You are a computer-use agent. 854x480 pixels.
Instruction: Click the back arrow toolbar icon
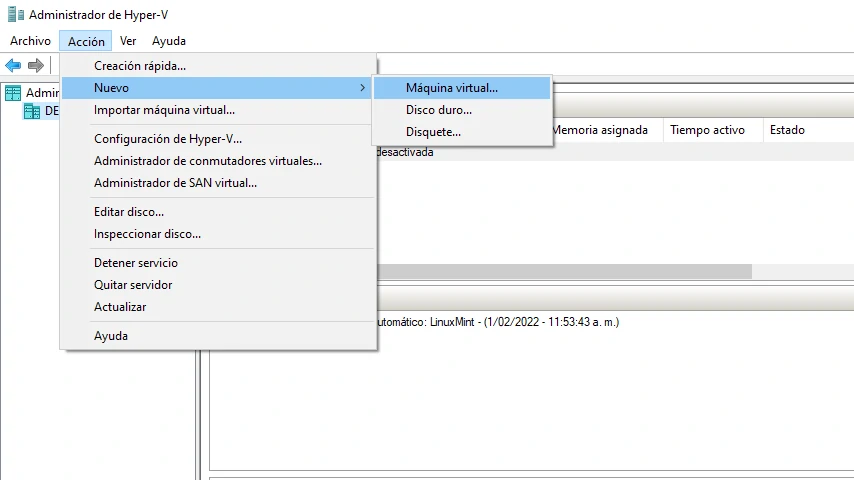coord(13,65)
